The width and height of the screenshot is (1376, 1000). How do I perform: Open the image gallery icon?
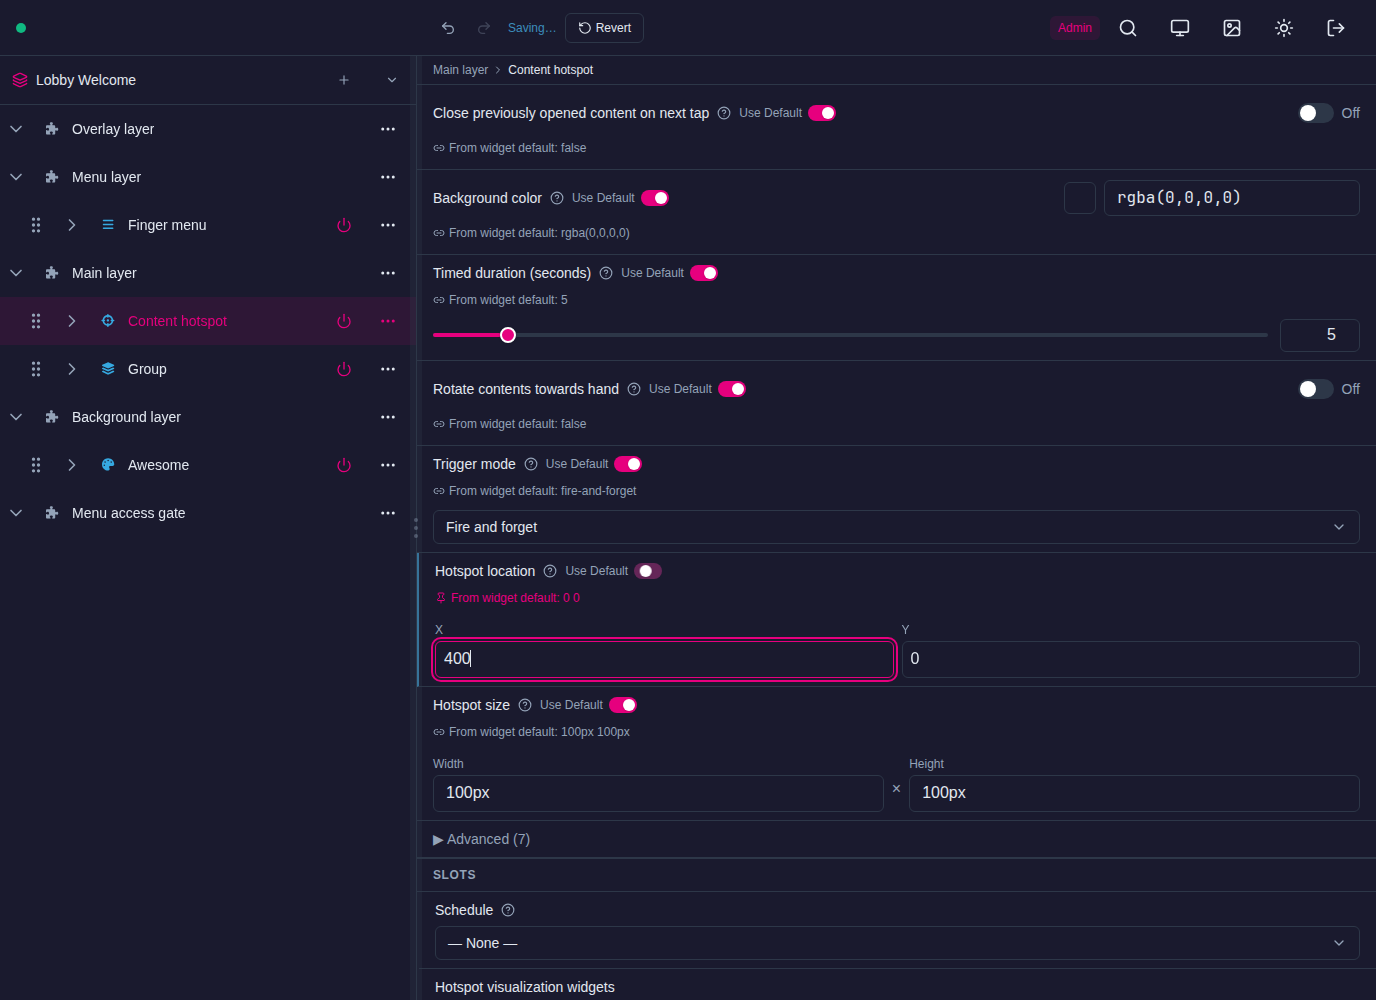(1232, 28)
